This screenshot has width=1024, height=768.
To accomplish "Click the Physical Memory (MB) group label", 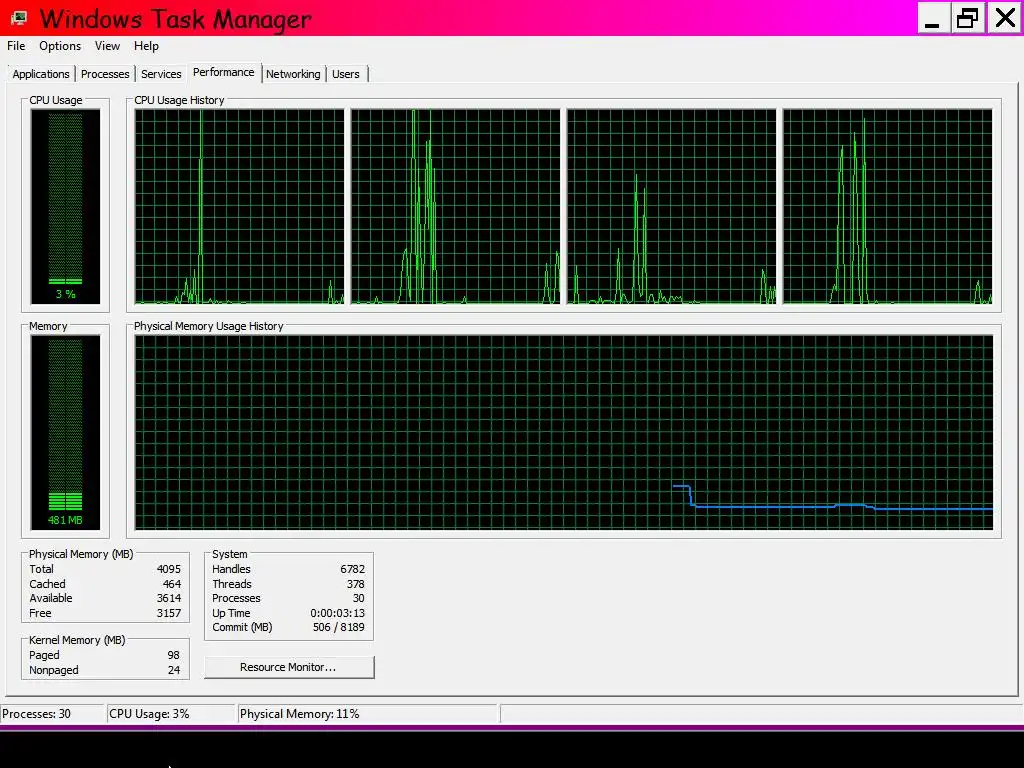I will (x=81, y=554).
